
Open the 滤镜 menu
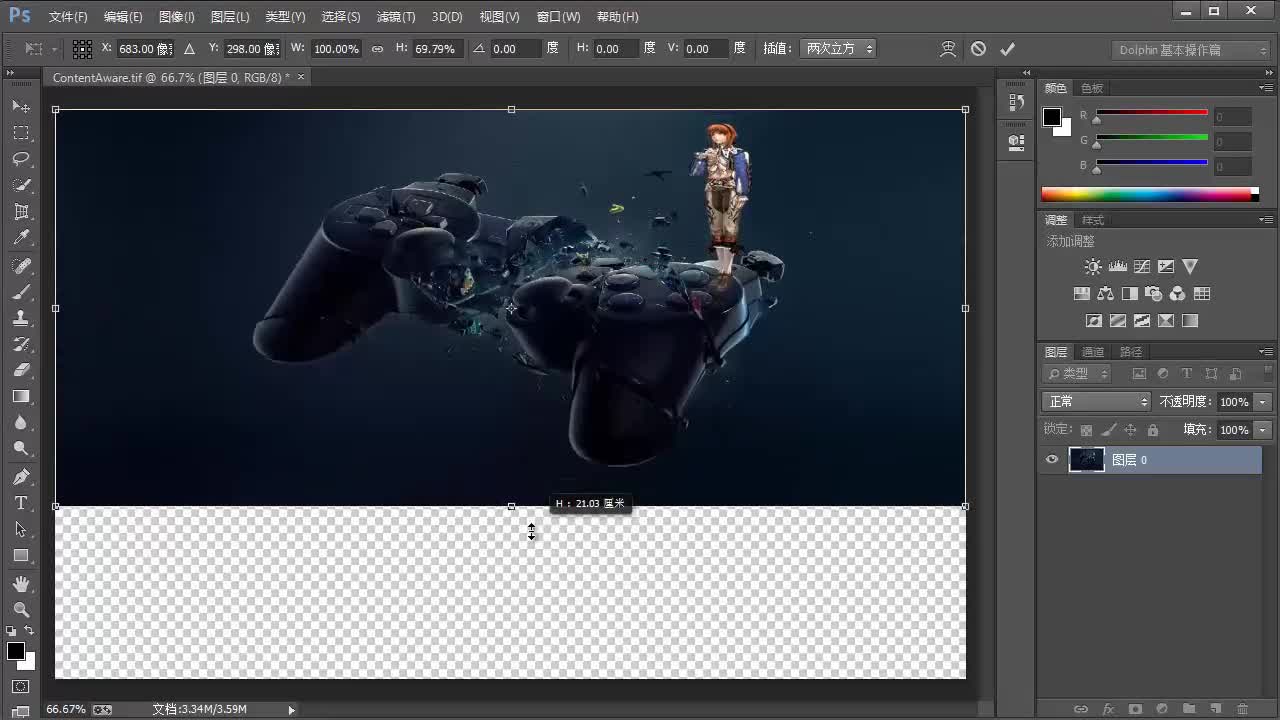click(x=395, y=16)
